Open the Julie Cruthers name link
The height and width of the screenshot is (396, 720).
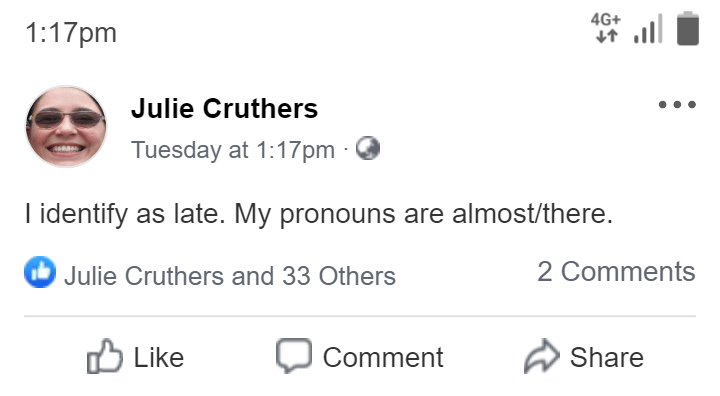pyautogui.click(x=225, y=108)
